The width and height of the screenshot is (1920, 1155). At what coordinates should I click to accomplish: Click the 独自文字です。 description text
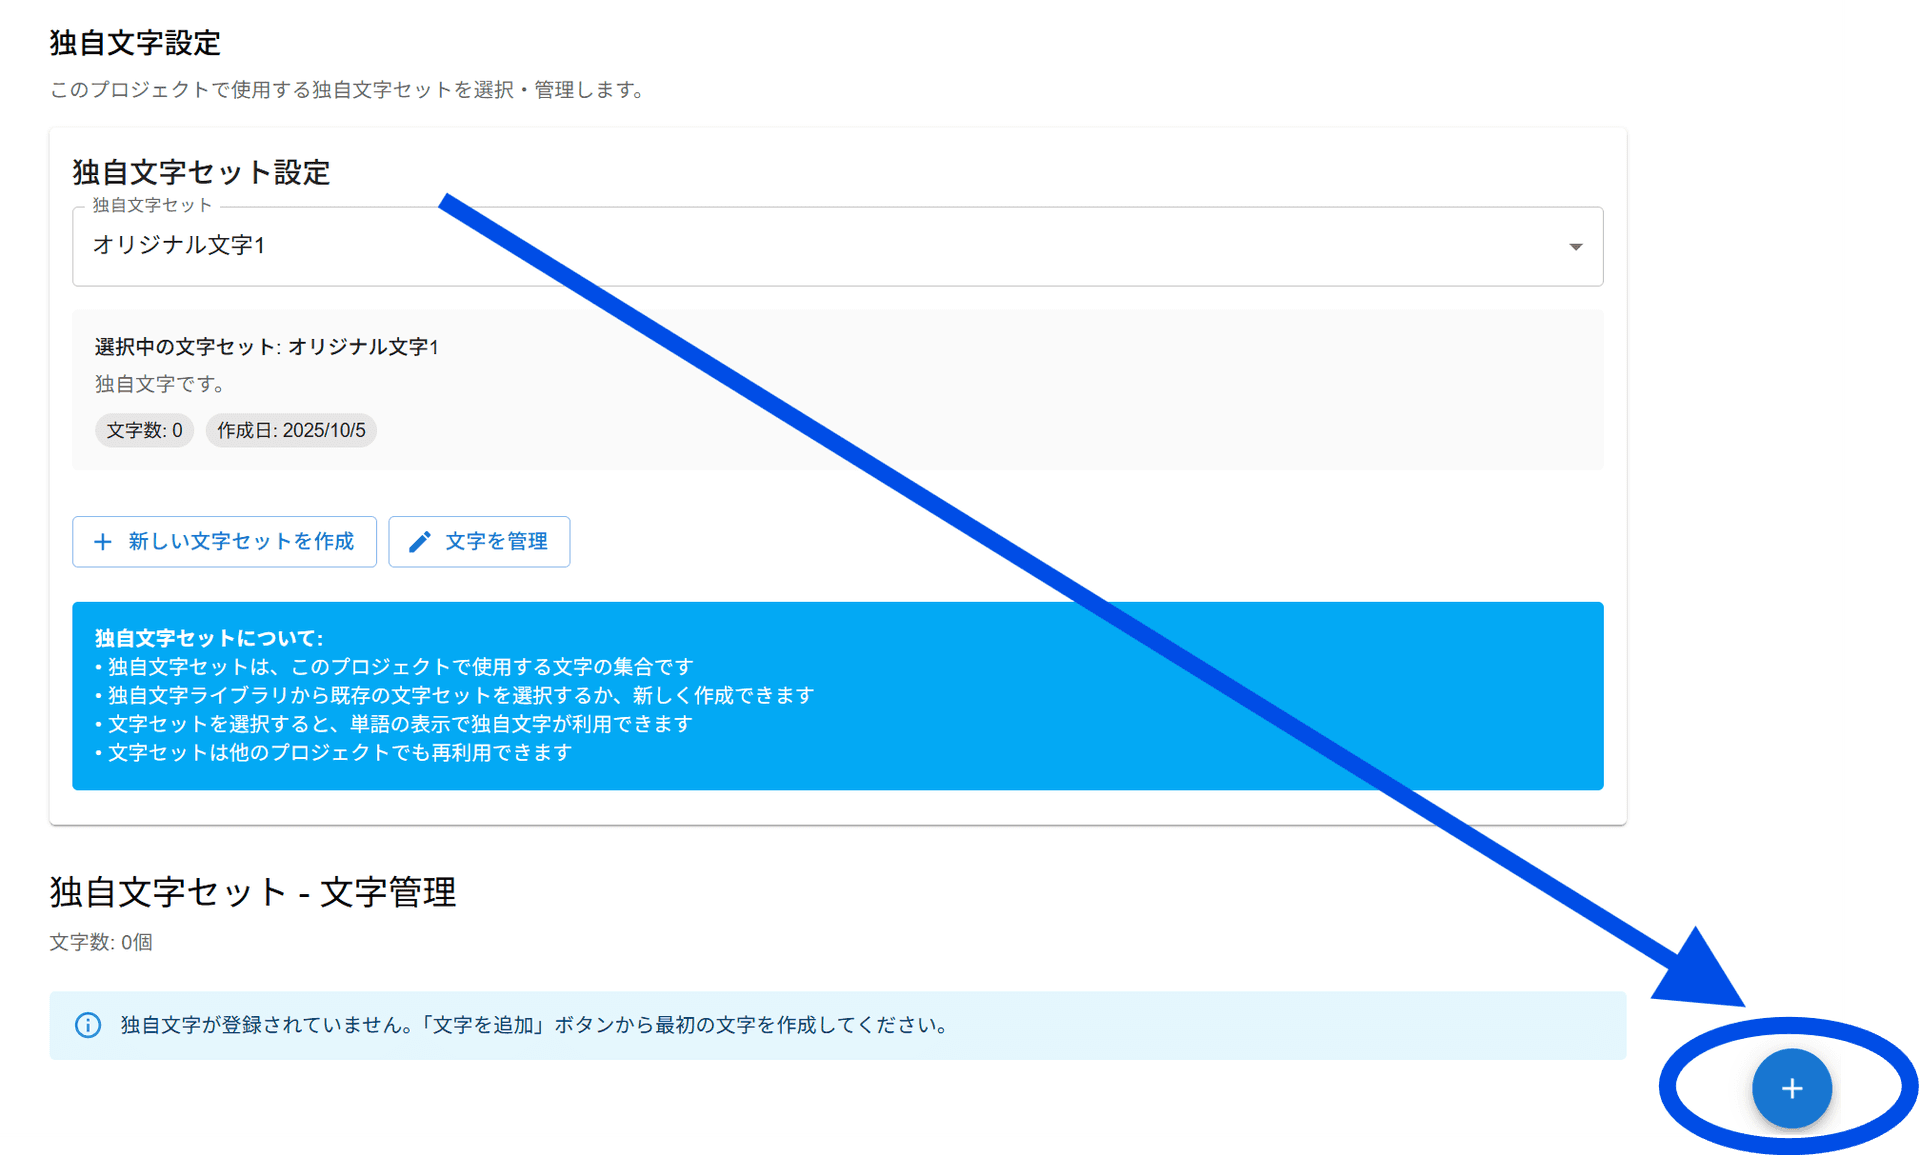(x=160, y=384)
